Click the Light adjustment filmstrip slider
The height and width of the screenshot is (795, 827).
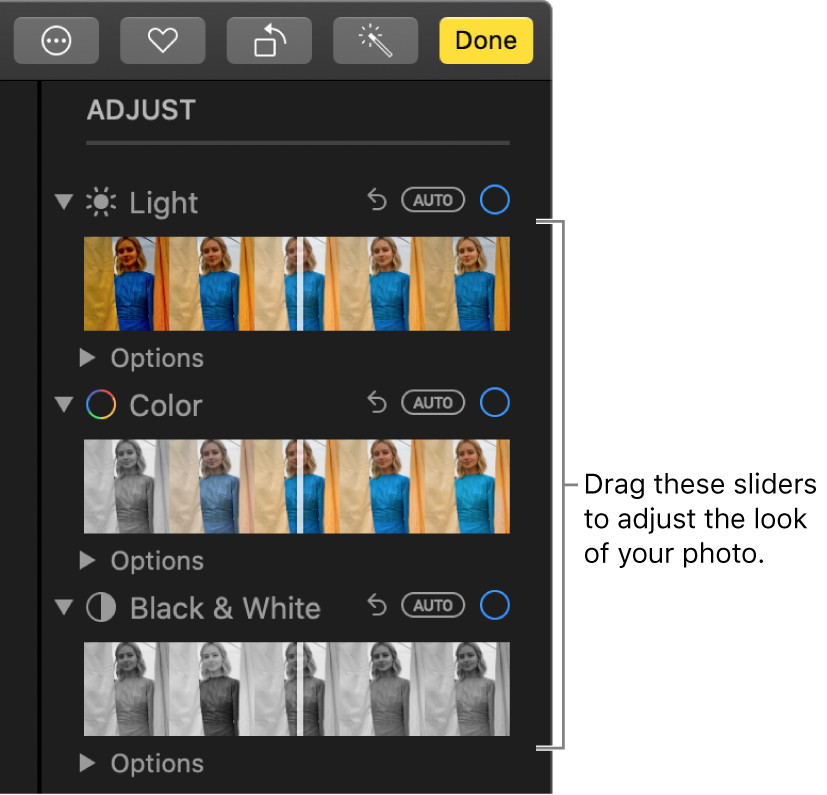tap(299, 283)
